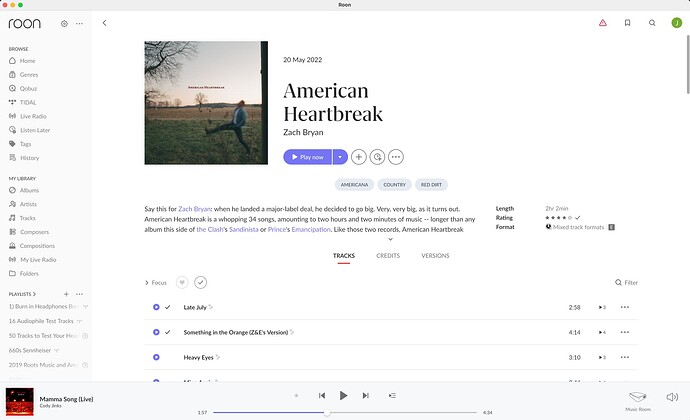Play Something in the Orange track

(x=156, y=332)
